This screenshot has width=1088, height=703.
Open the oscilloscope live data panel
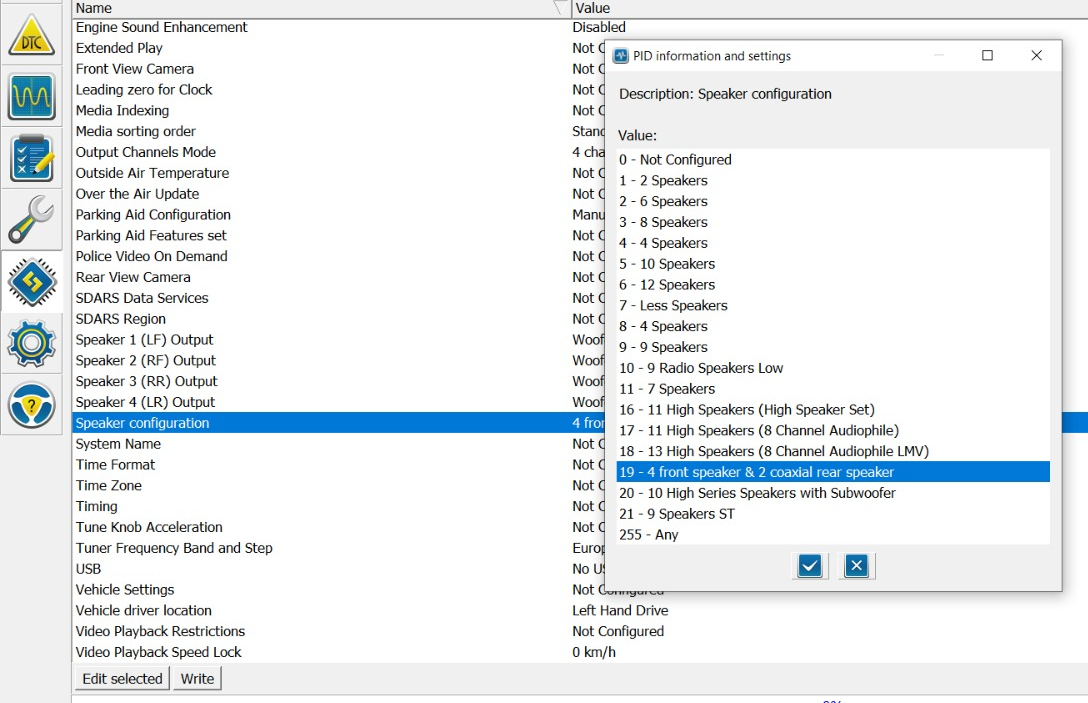click(x=31, y=96)
